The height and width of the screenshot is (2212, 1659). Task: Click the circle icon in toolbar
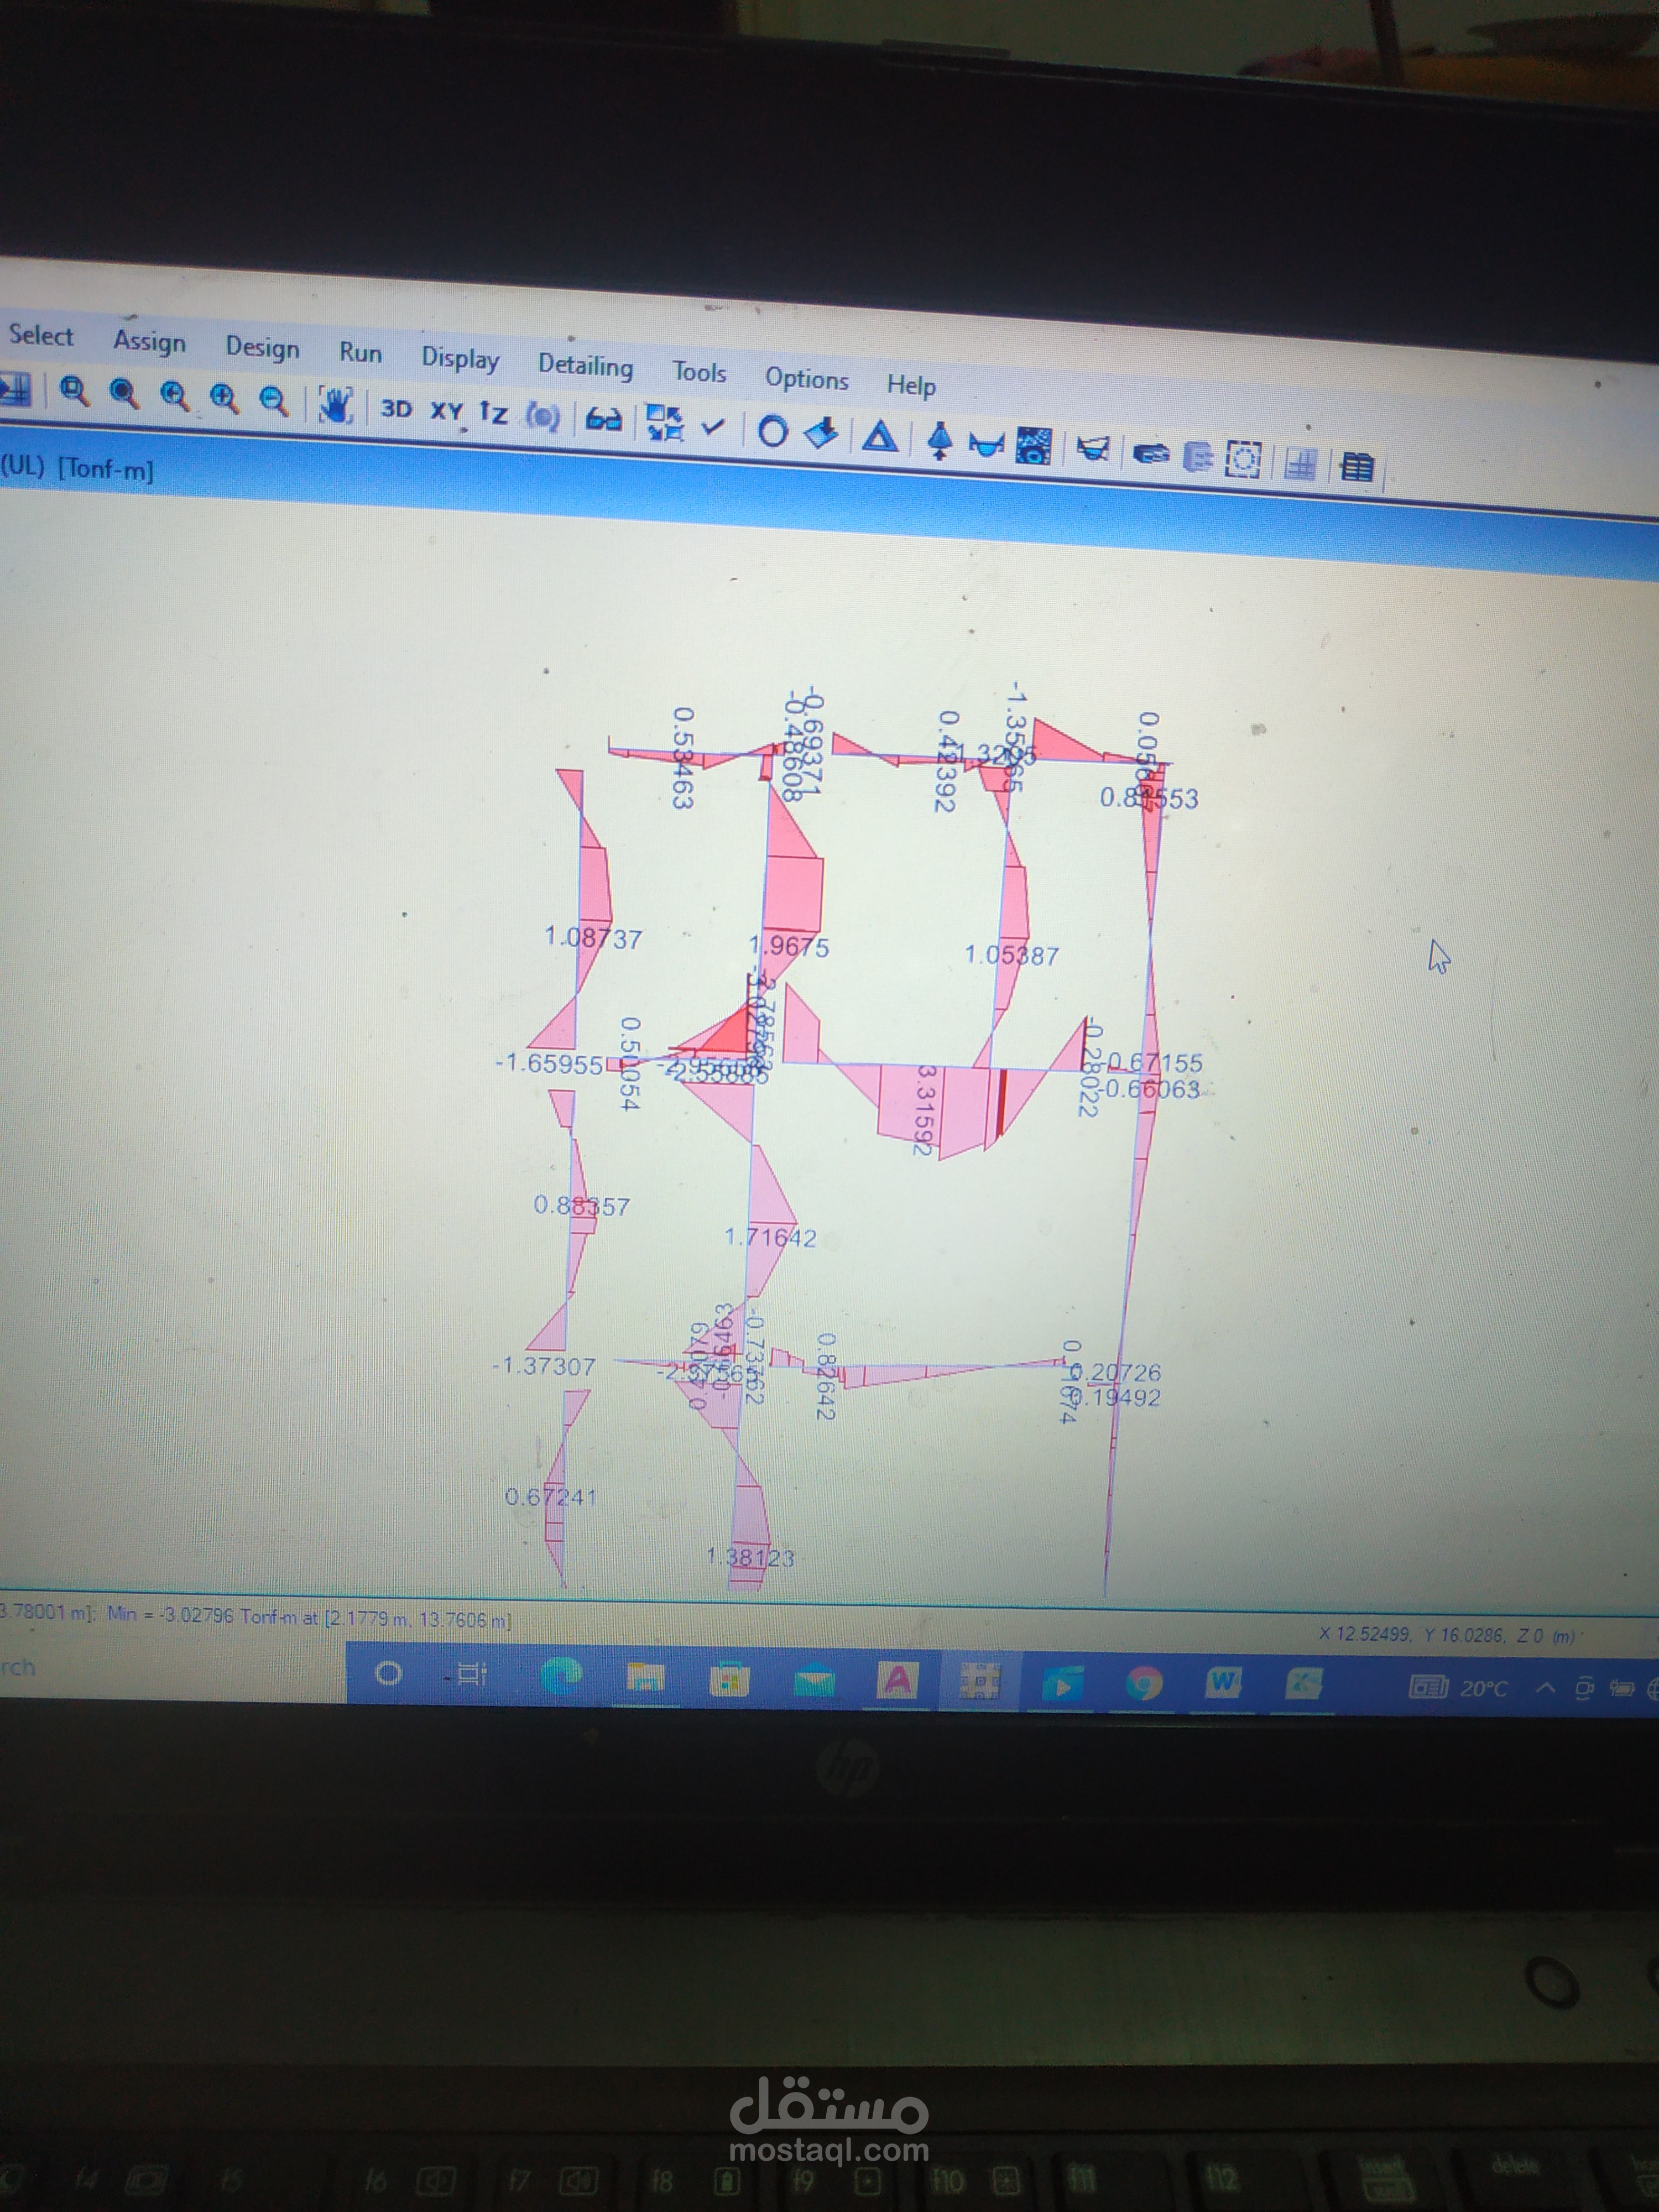click(x=772, y=432)
